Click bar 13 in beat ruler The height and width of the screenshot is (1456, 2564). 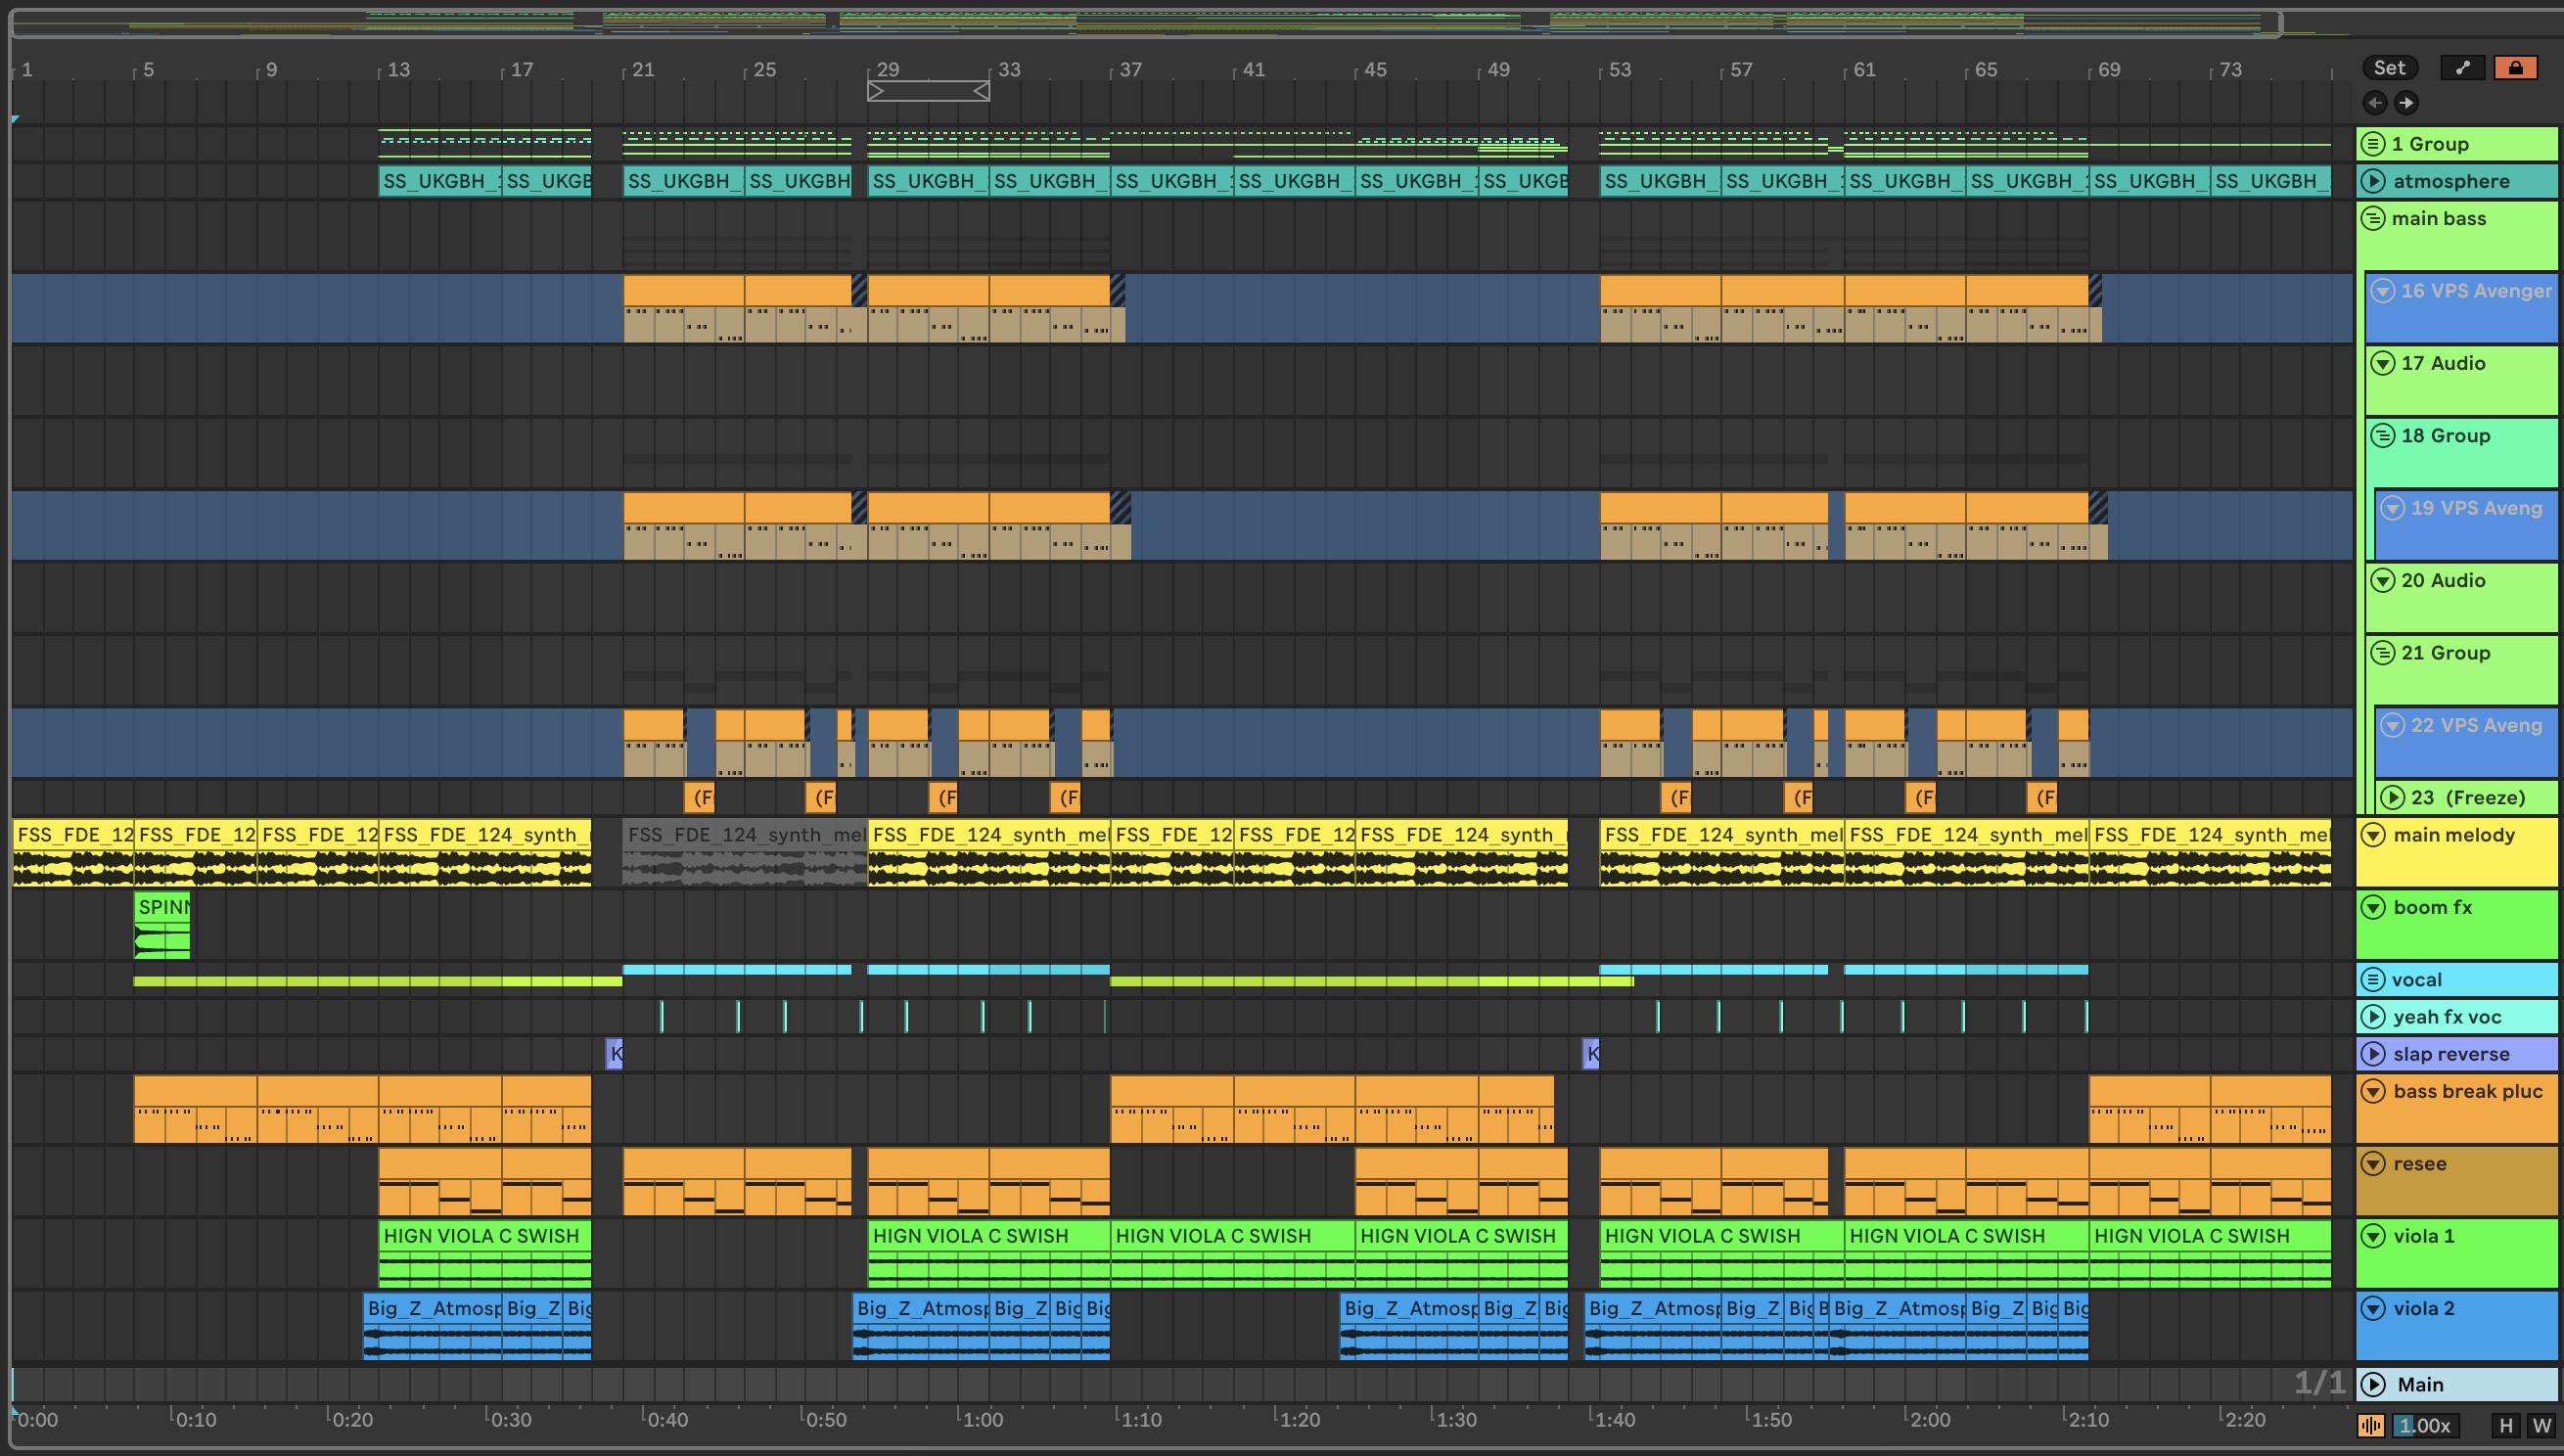(x=398, y=69)
